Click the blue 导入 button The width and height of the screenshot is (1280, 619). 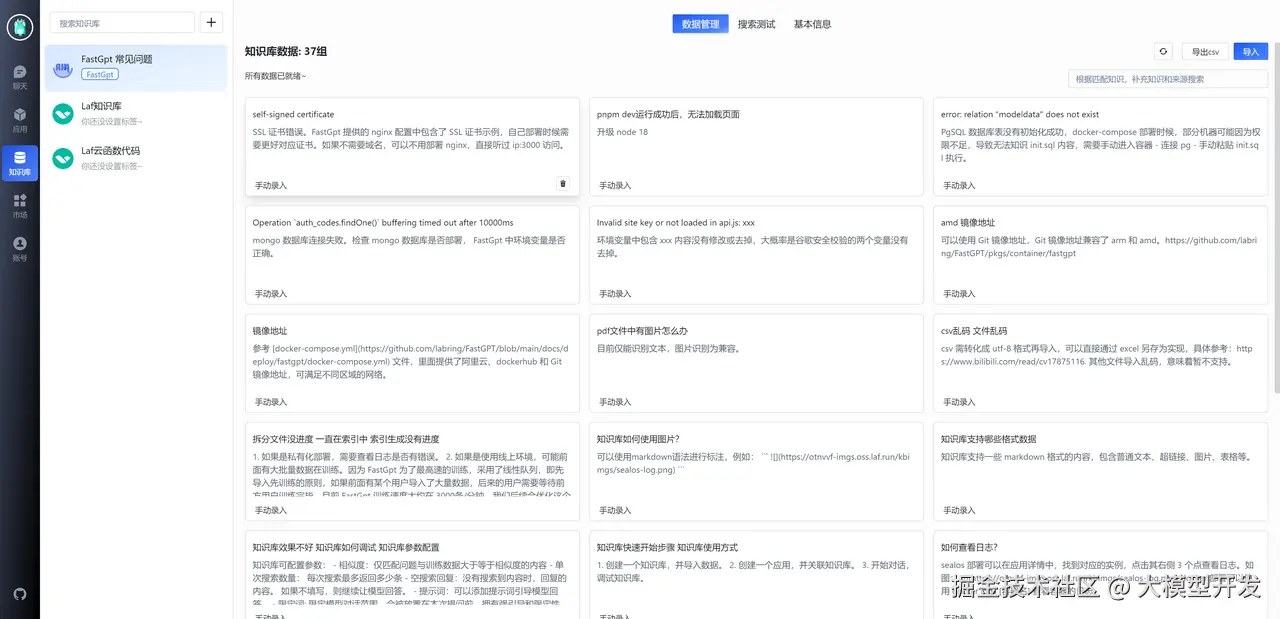[x=1251, y=51]
